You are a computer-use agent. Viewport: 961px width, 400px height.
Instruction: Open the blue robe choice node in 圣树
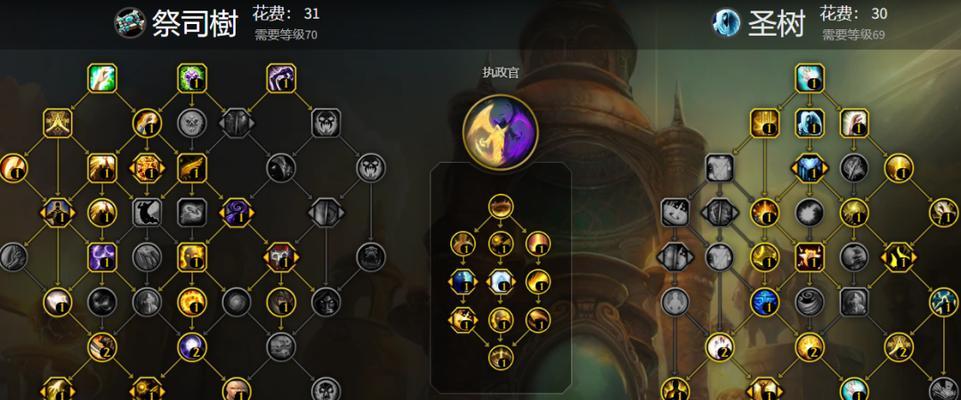pyautogui.click(x=810, y=168)
